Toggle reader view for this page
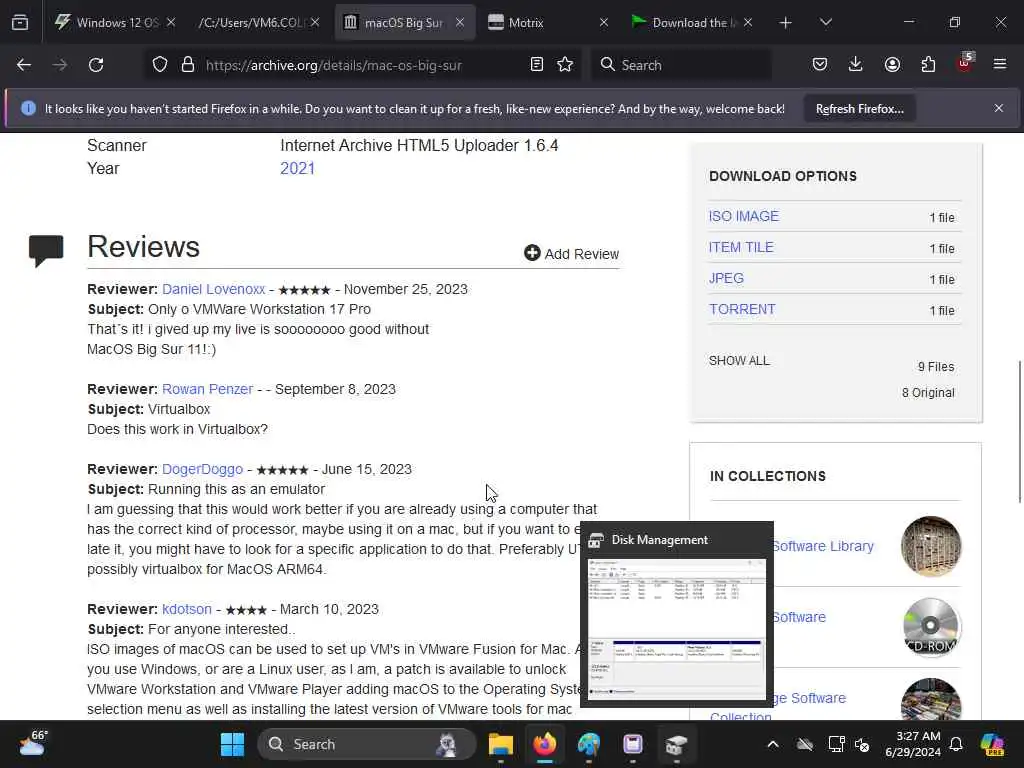This screenshot has height=768, width=1024. pos(536,65)
